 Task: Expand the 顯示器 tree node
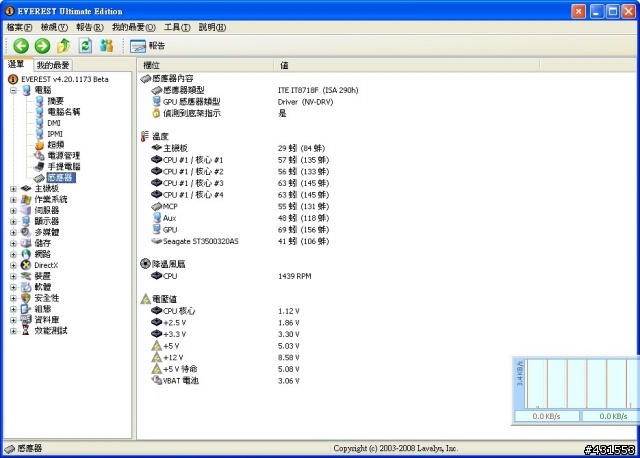13,222
